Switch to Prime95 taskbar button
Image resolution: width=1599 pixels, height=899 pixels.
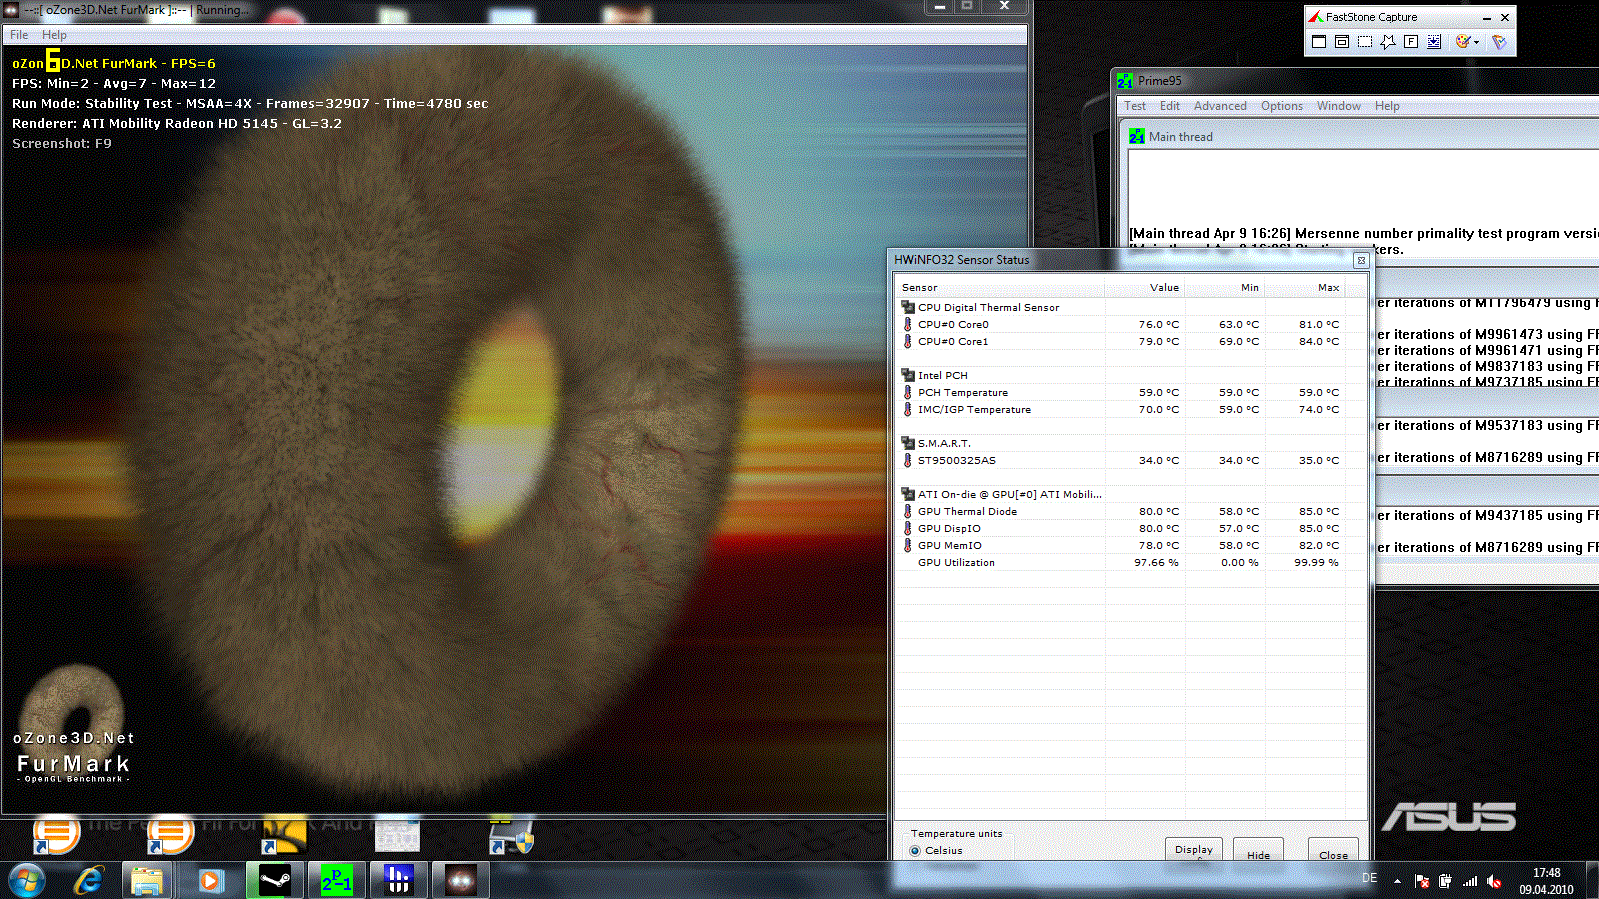click(x=337, y=881)
